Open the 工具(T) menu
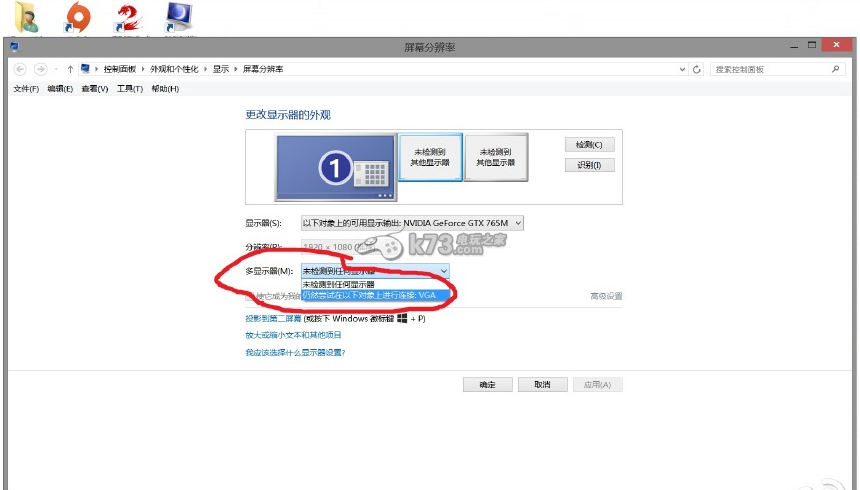Viewport: 860px width, 490px height. point(130,89)
